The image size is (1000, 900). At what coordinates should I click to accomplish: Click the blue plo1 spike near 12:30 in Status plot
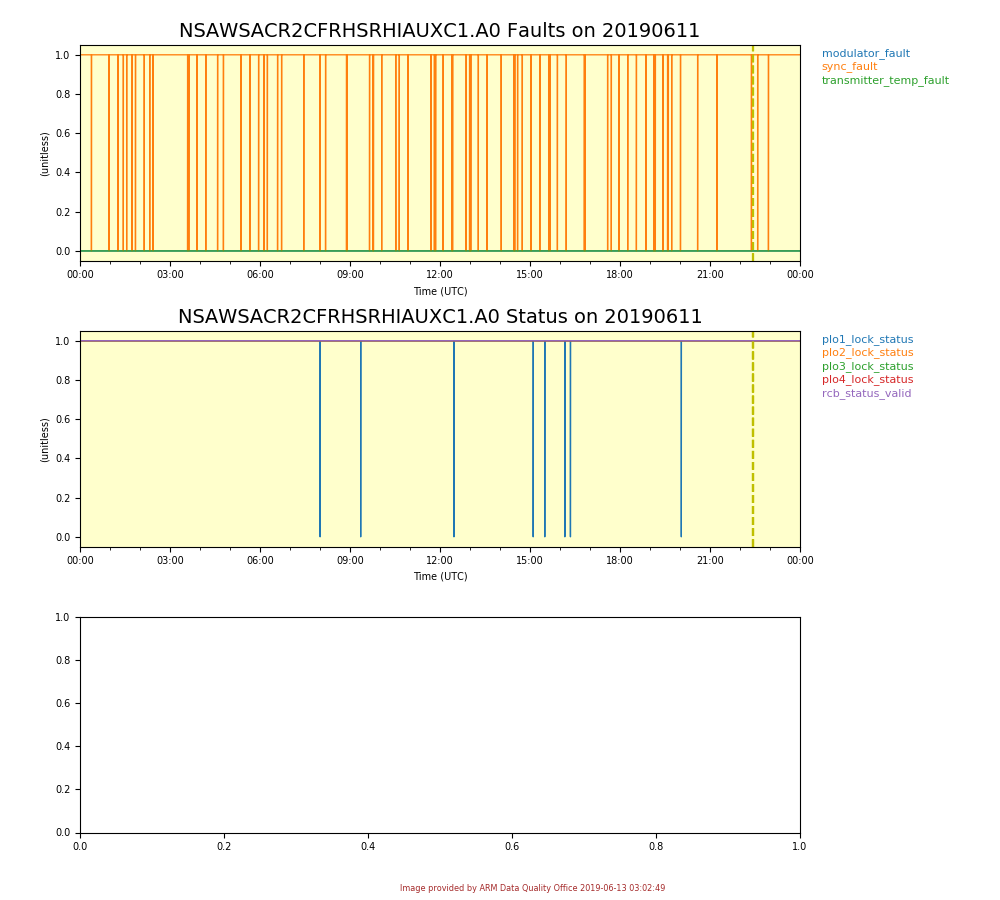click(x=454, y=439)
